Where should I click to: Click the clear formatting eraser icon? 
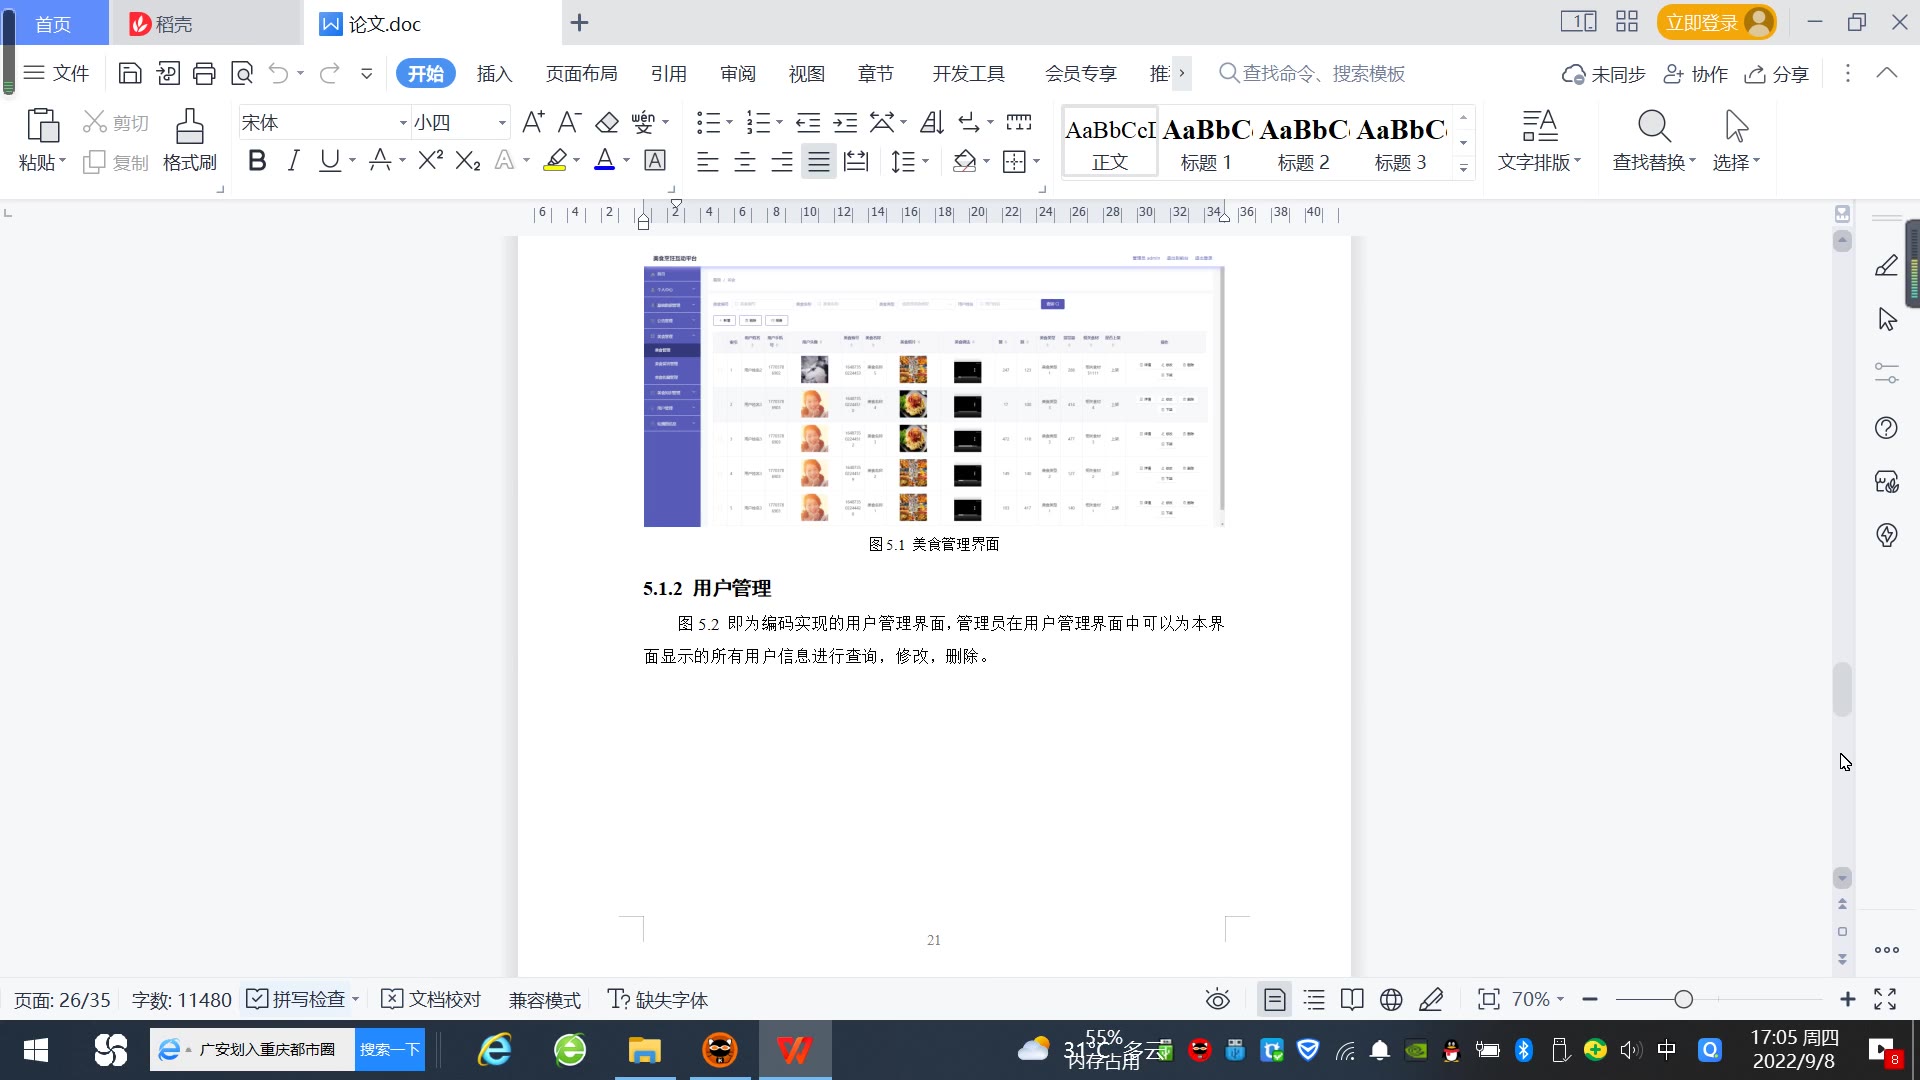point(607,123)
